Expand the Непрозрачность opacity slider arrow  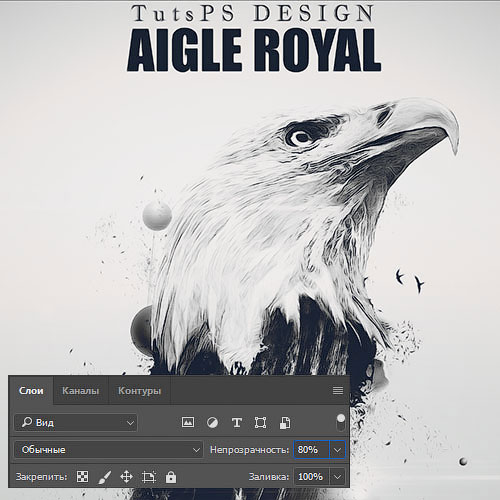(337, 450)
